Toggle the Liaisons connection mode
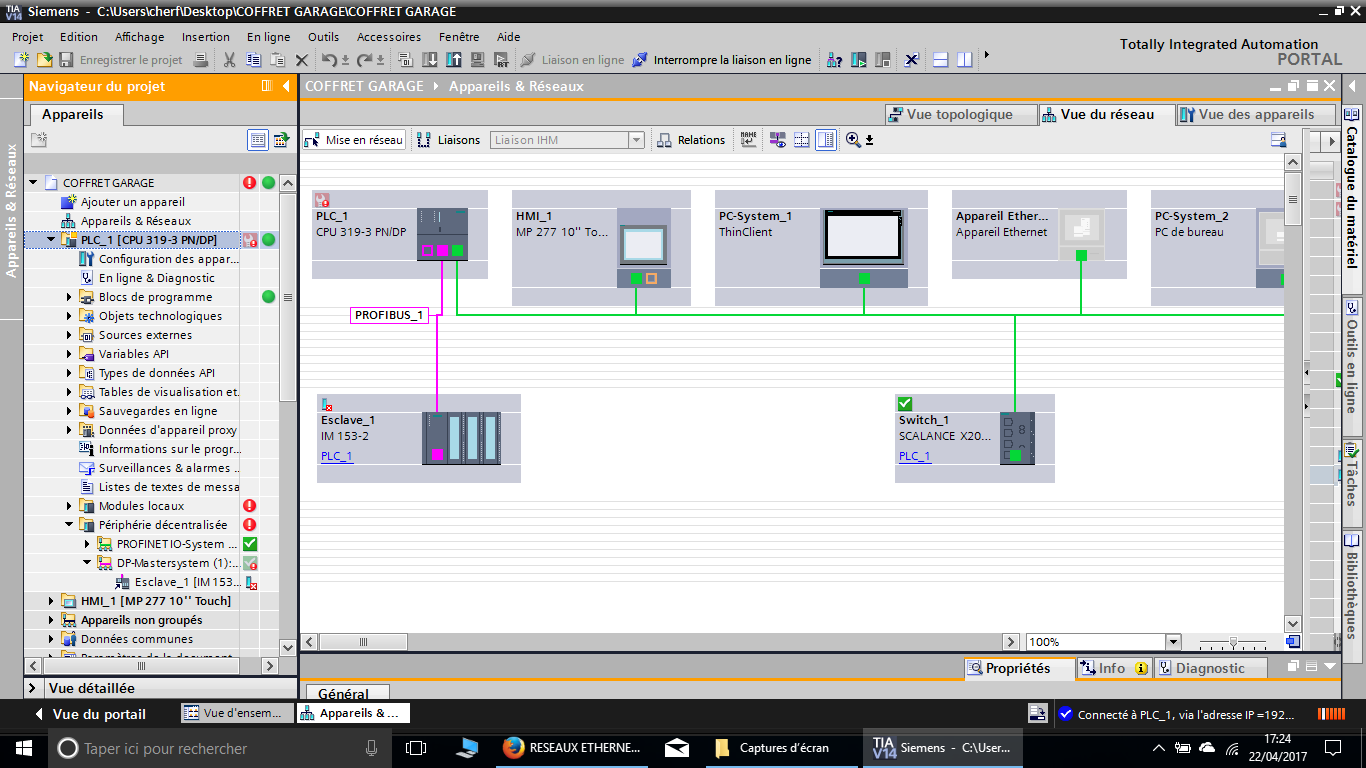The height and width of the screenshot is (768, 1366). (x=448, y=140)
